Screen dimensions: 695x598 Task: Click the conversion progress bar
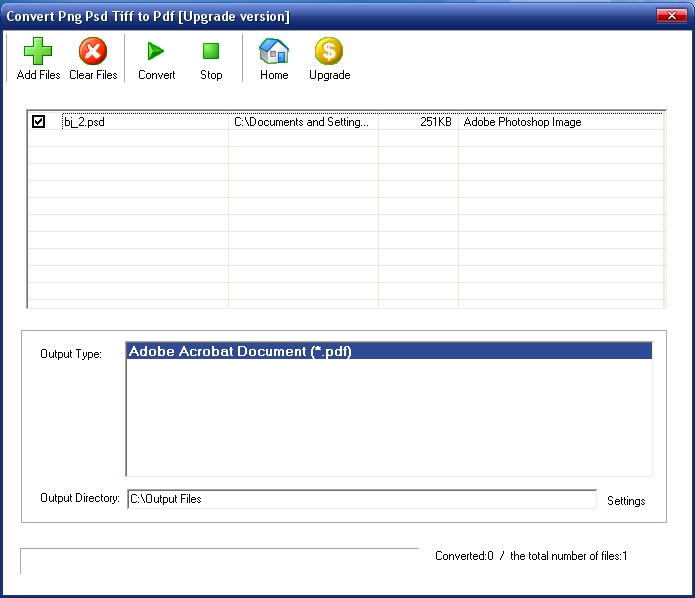click(x=219, y=561)
